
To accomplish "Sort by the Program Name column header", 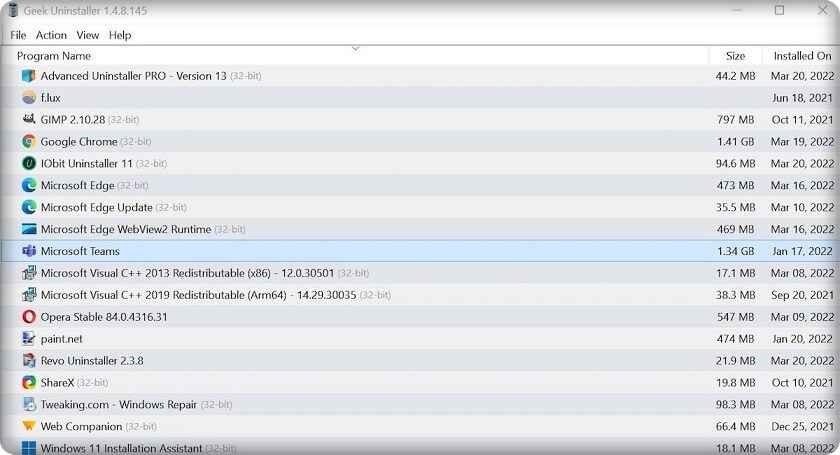I will coord(54,56).
